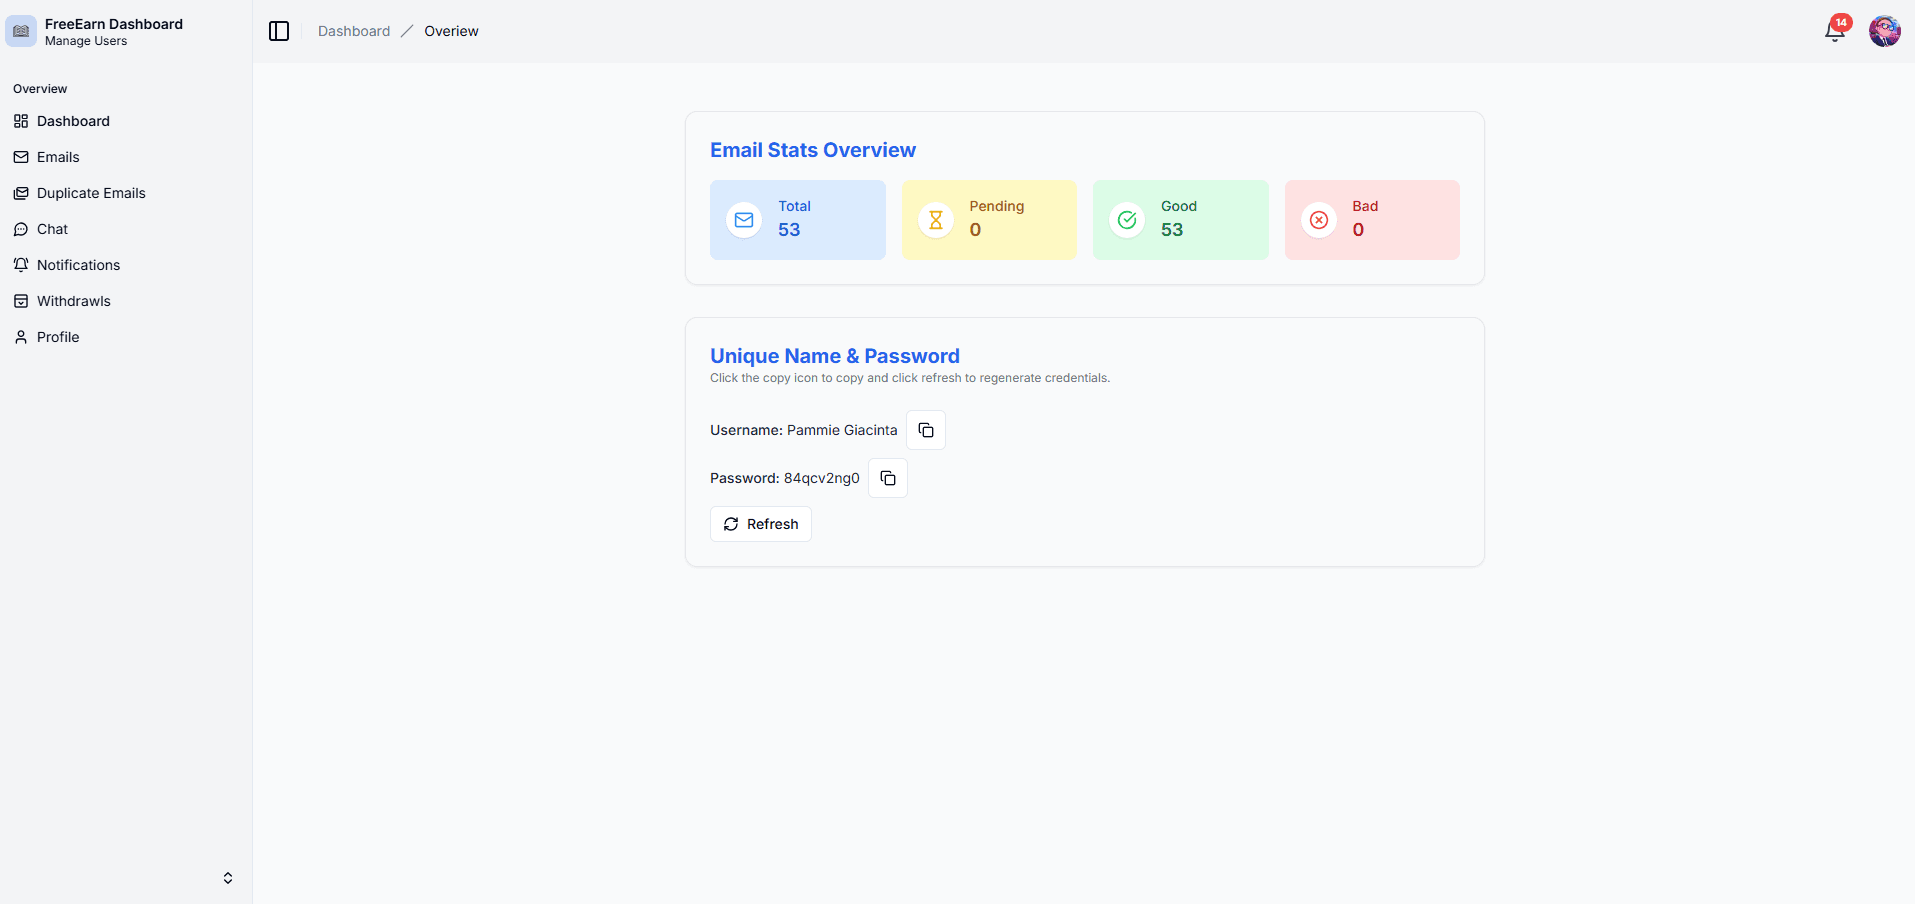
Task: Click Refresh to regenerate credentials
Action: coord(760,524)
